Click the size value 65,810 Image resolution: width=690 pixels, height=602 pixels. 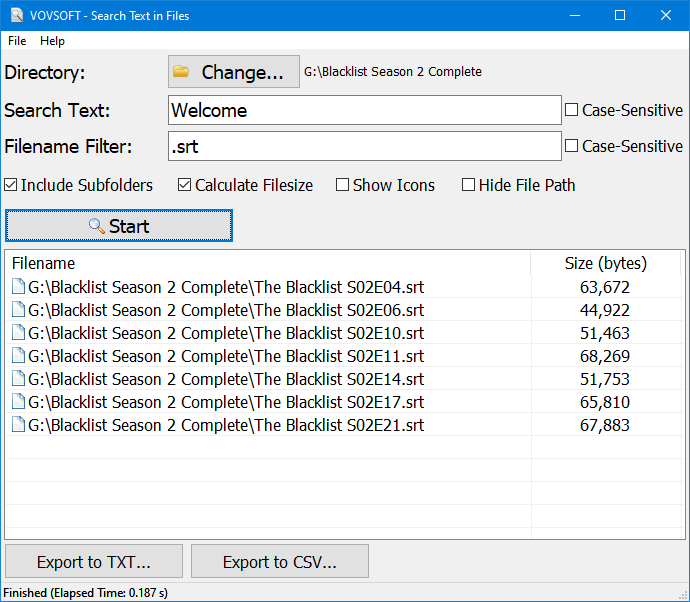[605, 402]
